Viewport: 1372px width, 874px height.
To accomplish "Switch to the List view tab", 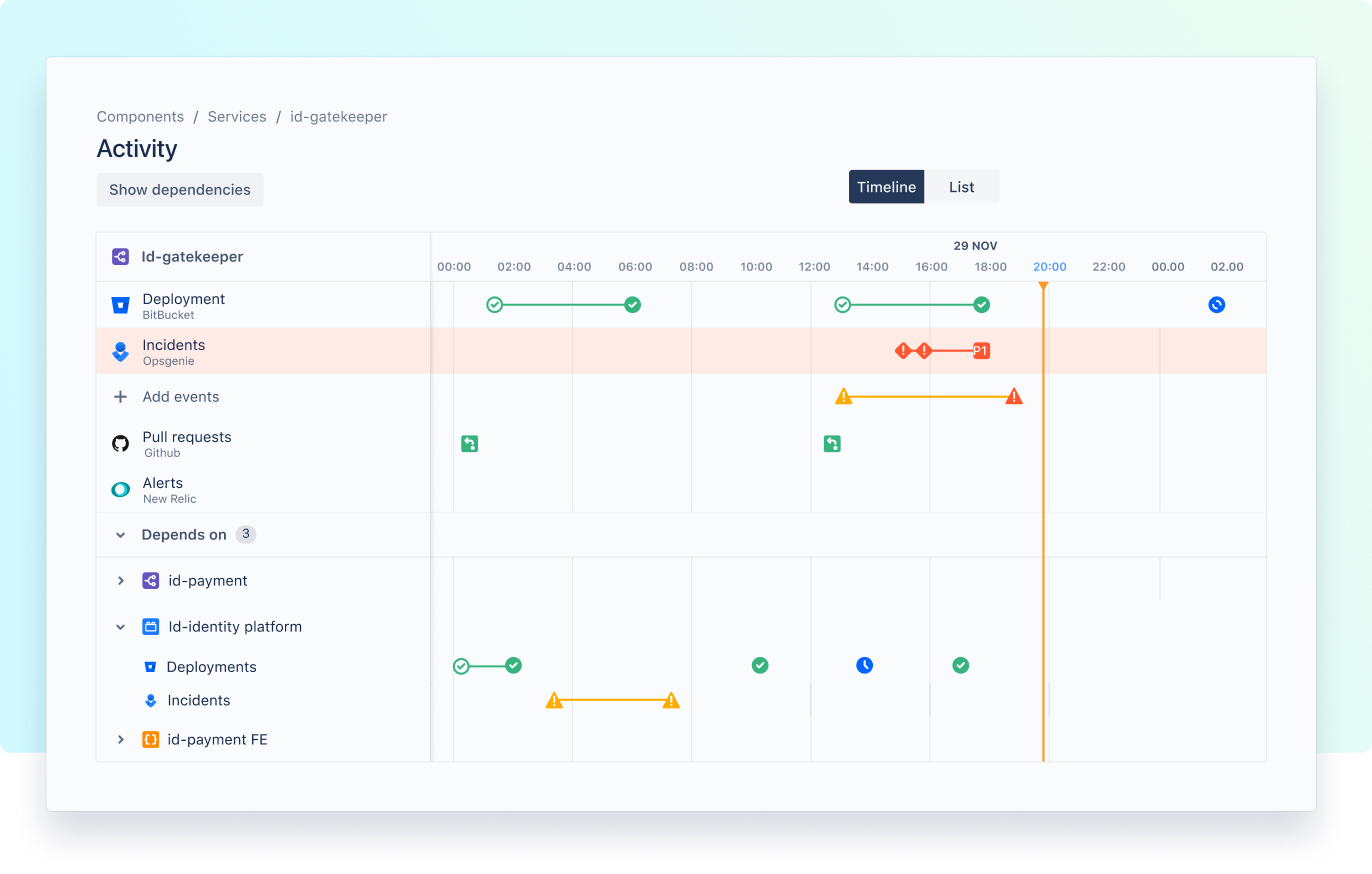I will [x=961, y=186].
